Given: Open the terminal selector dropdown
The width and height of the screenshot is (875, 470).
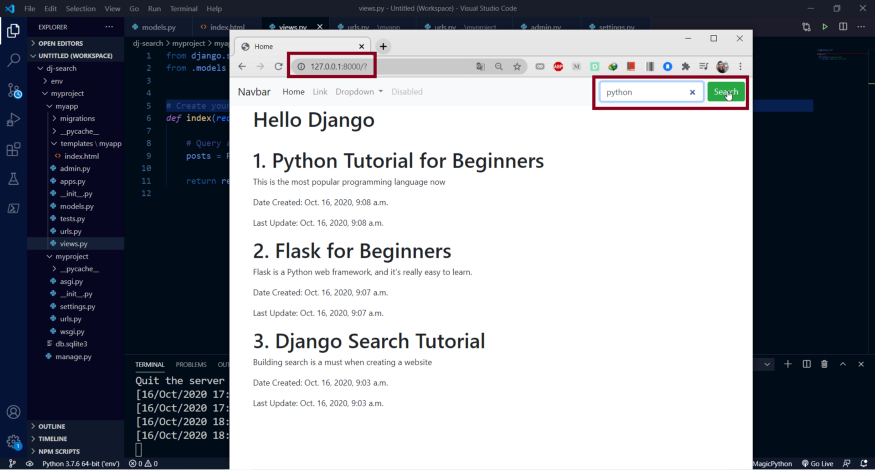Looking at the screenshot, I should [x=767, y=364].
